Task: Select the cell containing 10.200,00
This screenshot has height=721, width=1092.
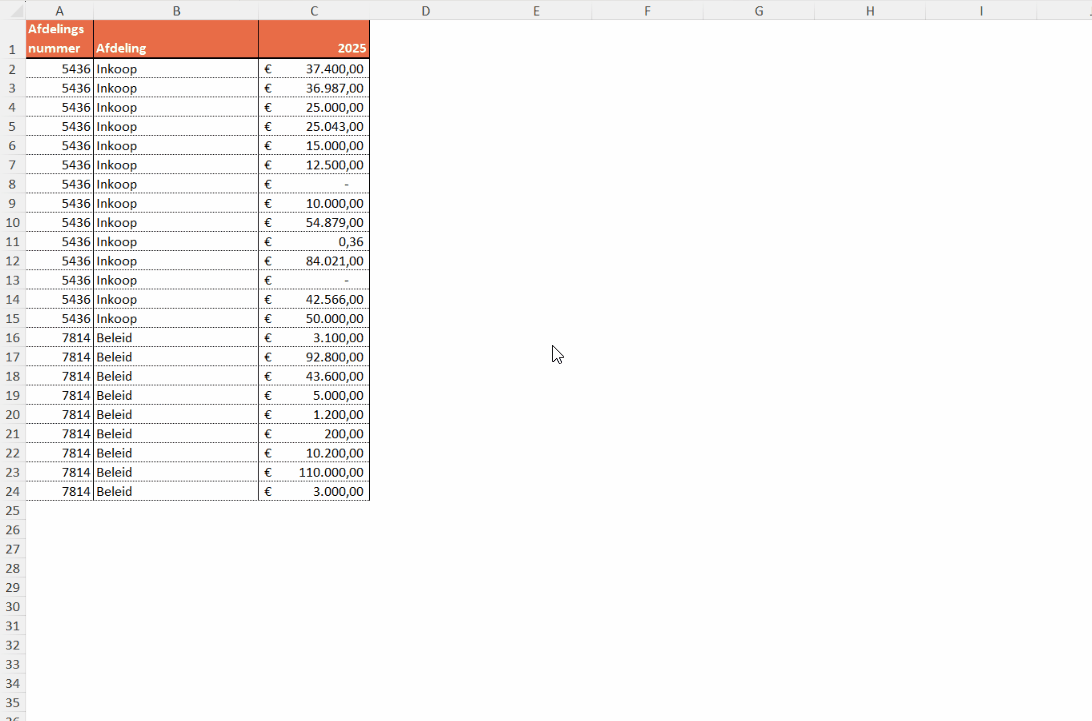Action: coord(314,453)
